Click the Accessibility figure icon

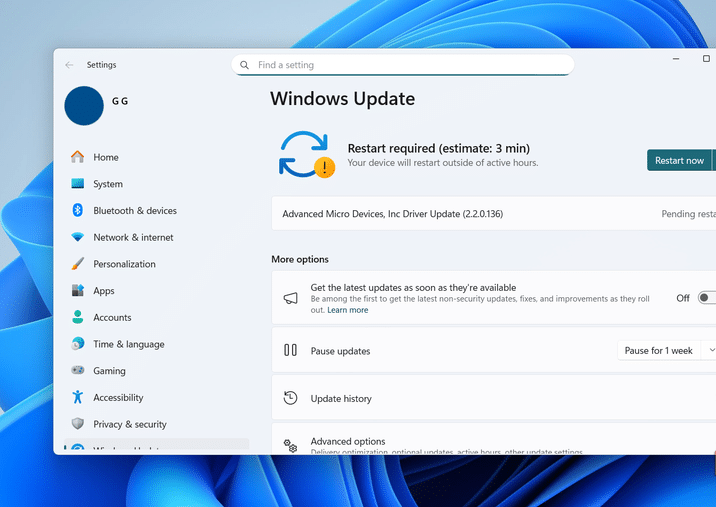click(78, 397)
